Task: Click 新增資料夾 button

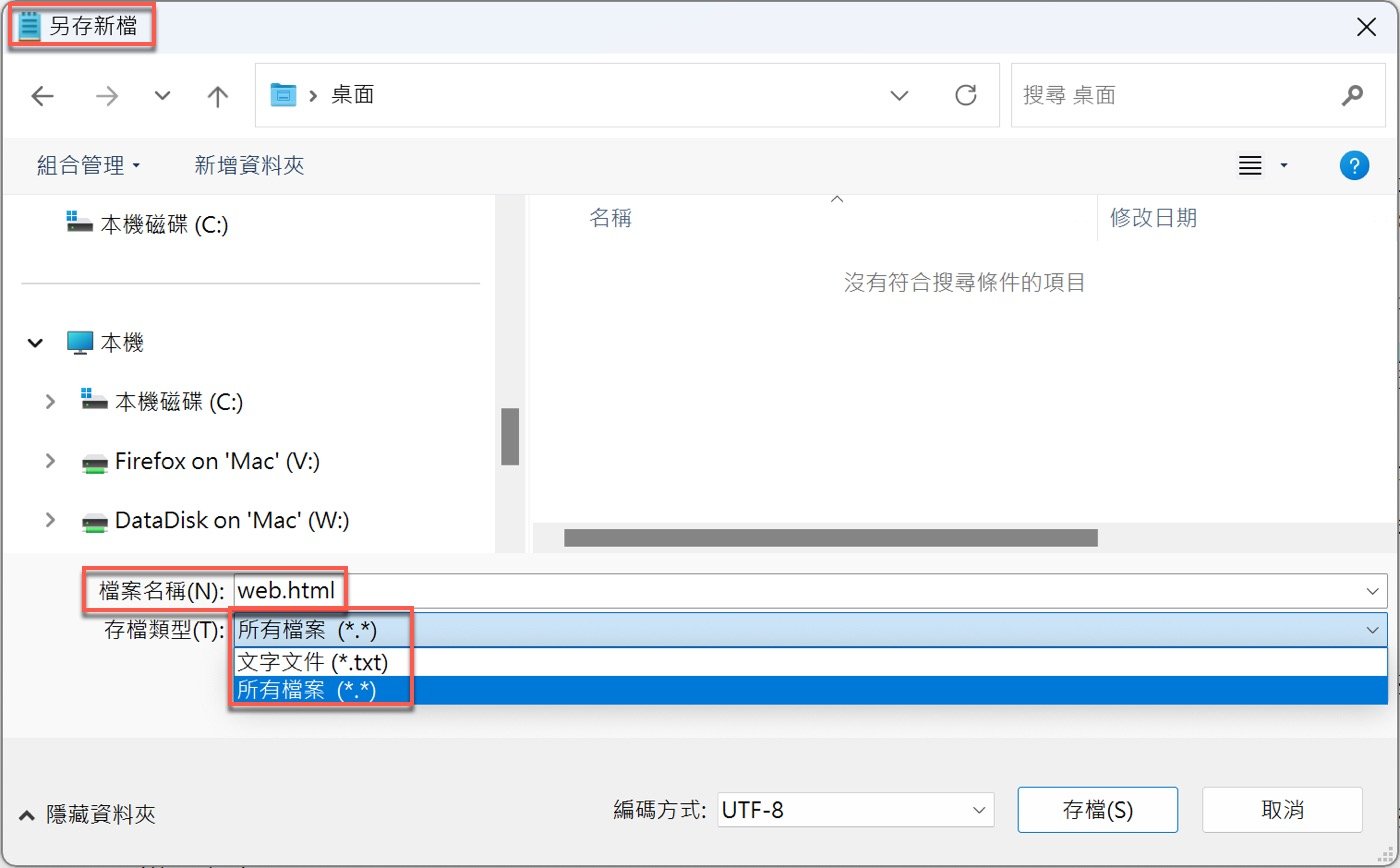Action: (249, 165)
